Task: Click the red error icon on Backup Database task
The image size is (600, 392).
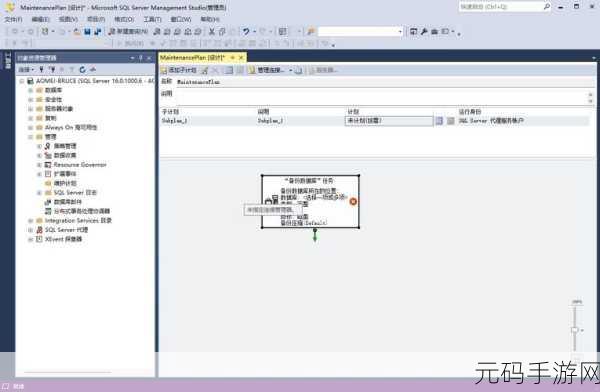Action: (x=353, y=201)
